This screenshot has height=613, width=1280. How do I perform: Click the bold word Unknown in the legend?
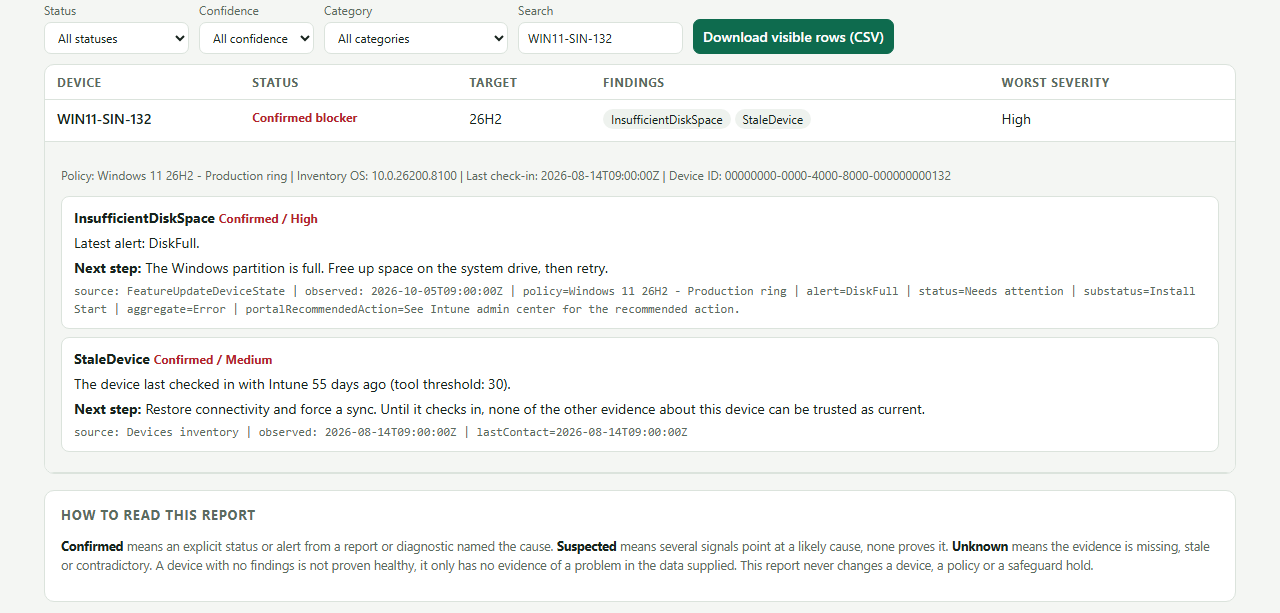(x=980, y=547)
